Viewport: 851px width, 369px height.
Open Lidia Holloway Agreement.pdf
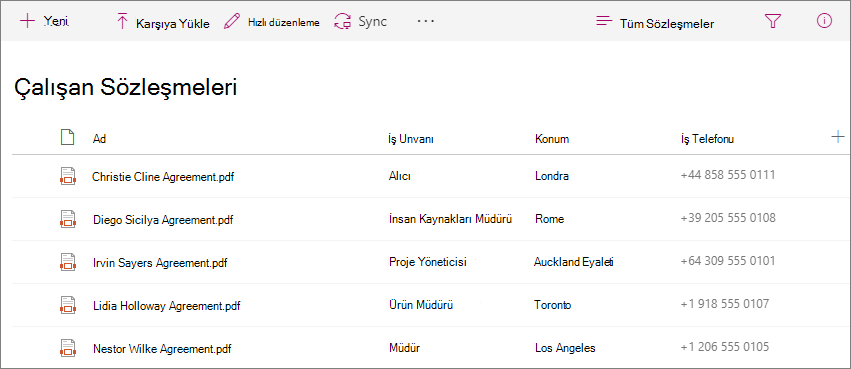tap(167, 306)
